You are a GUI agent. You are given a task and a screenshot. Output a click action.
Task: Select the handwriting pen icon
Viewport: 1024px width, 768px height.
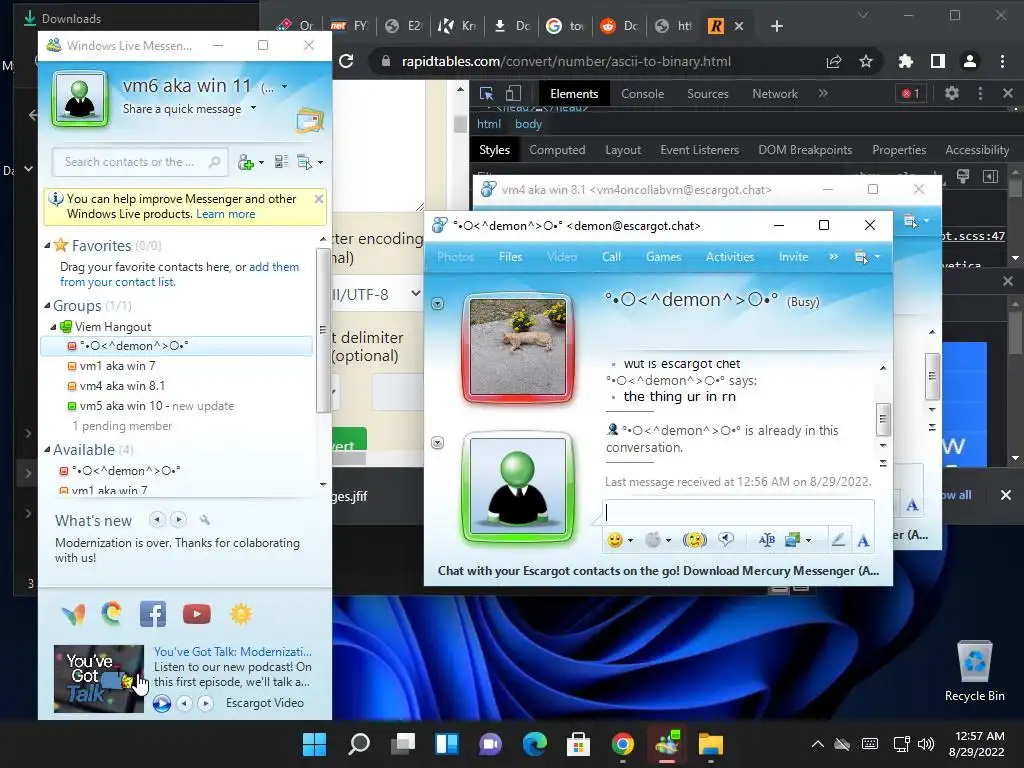pos(839,540)
